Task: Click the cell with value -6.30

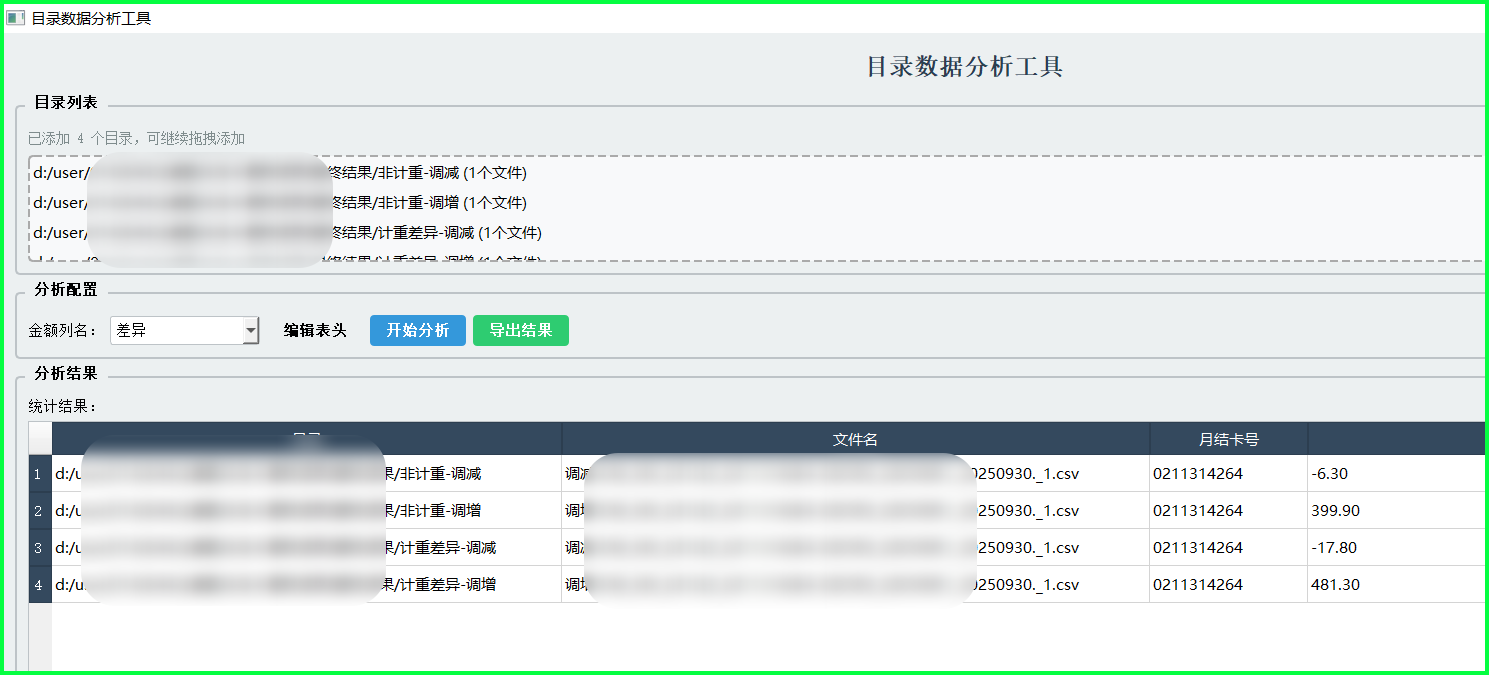Action: click(x=1395, y=474)
